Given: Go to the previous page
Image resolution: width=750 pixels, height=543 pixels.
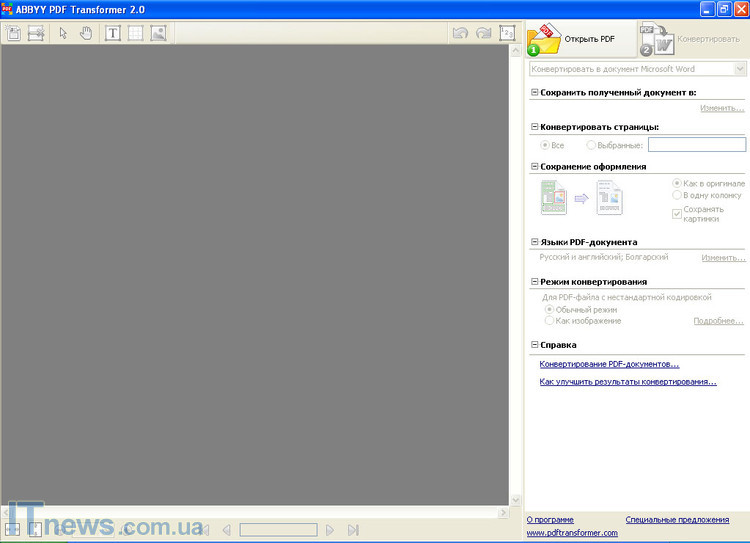Looking at the screenshot, I should (227, 530).
